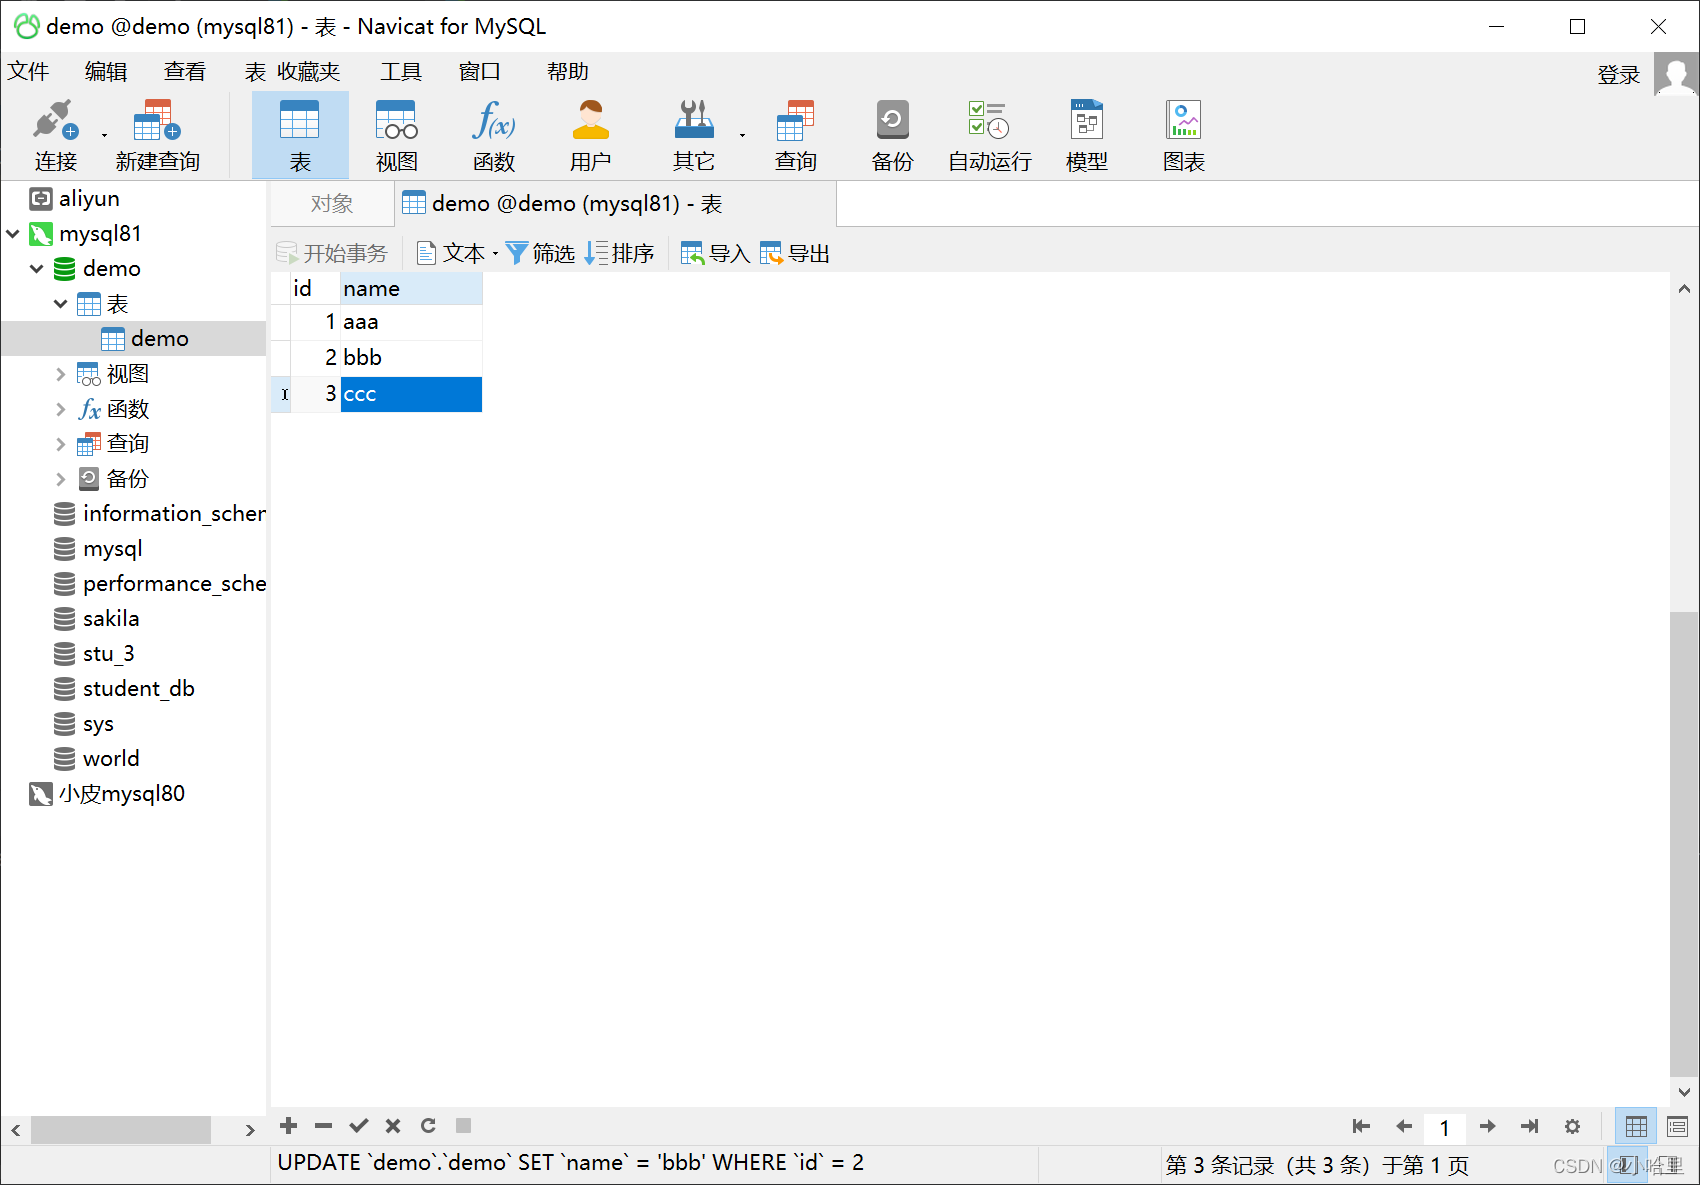Select the 表 (Table) toolbar icon
This screenshot has height=1185, width=1700.
click(x=300, y=136)
